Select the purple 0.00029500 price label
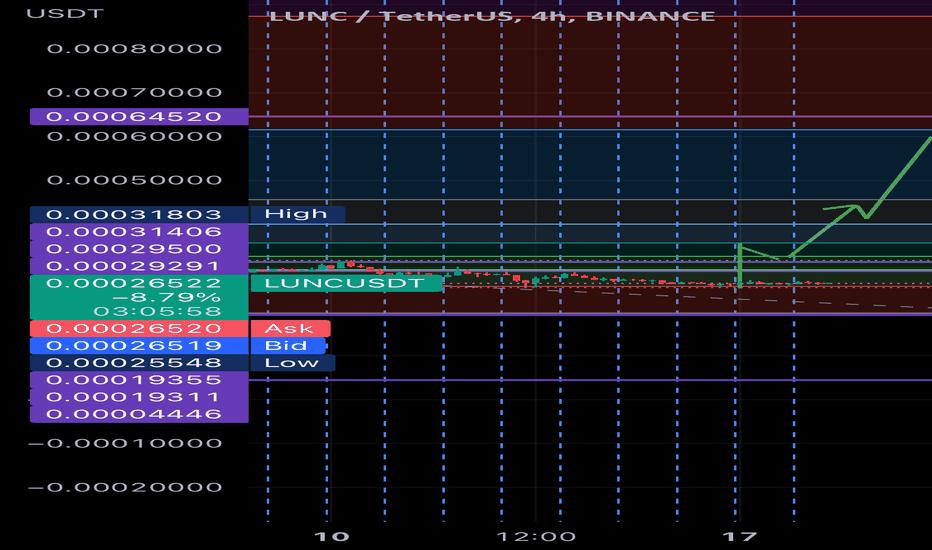 (139, 249)
